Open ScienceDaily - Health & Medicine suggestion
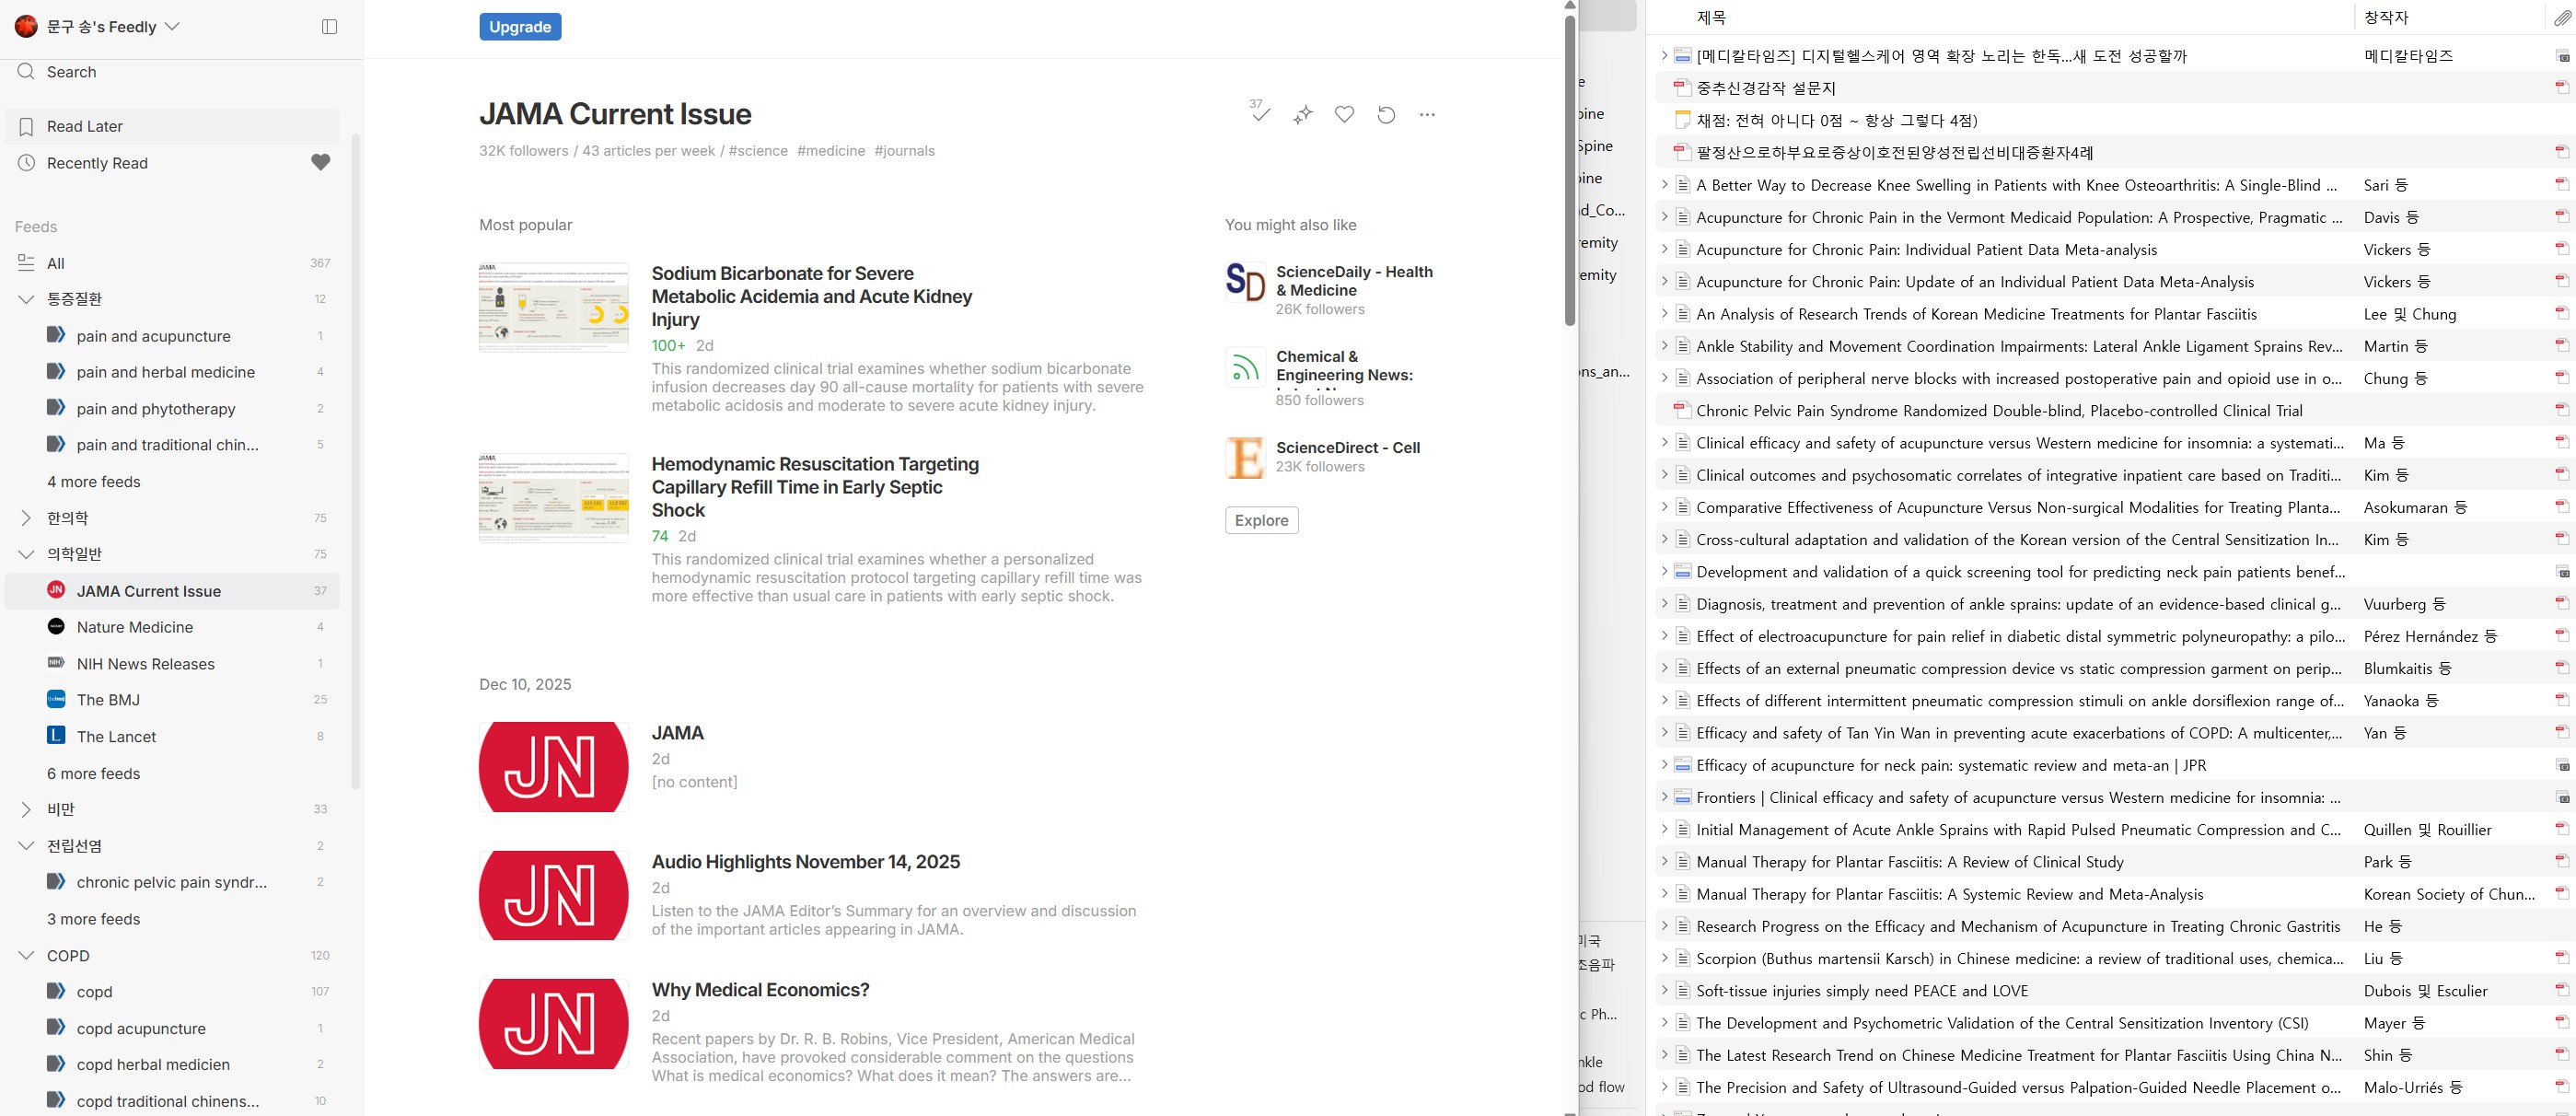The width and height of the screenshot is (2576, 1116). click(x=1354, y=281)
